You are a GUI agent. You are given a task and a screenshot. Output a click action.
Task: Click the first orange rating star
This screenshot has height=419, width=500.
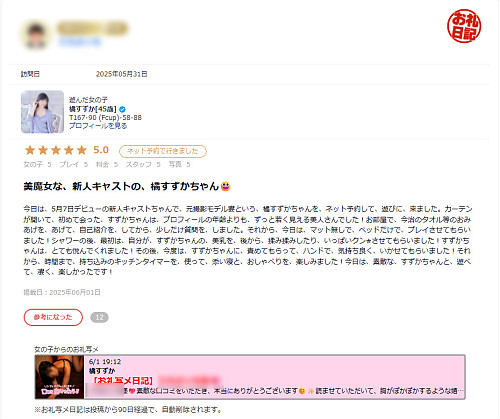tap(30, 150)
